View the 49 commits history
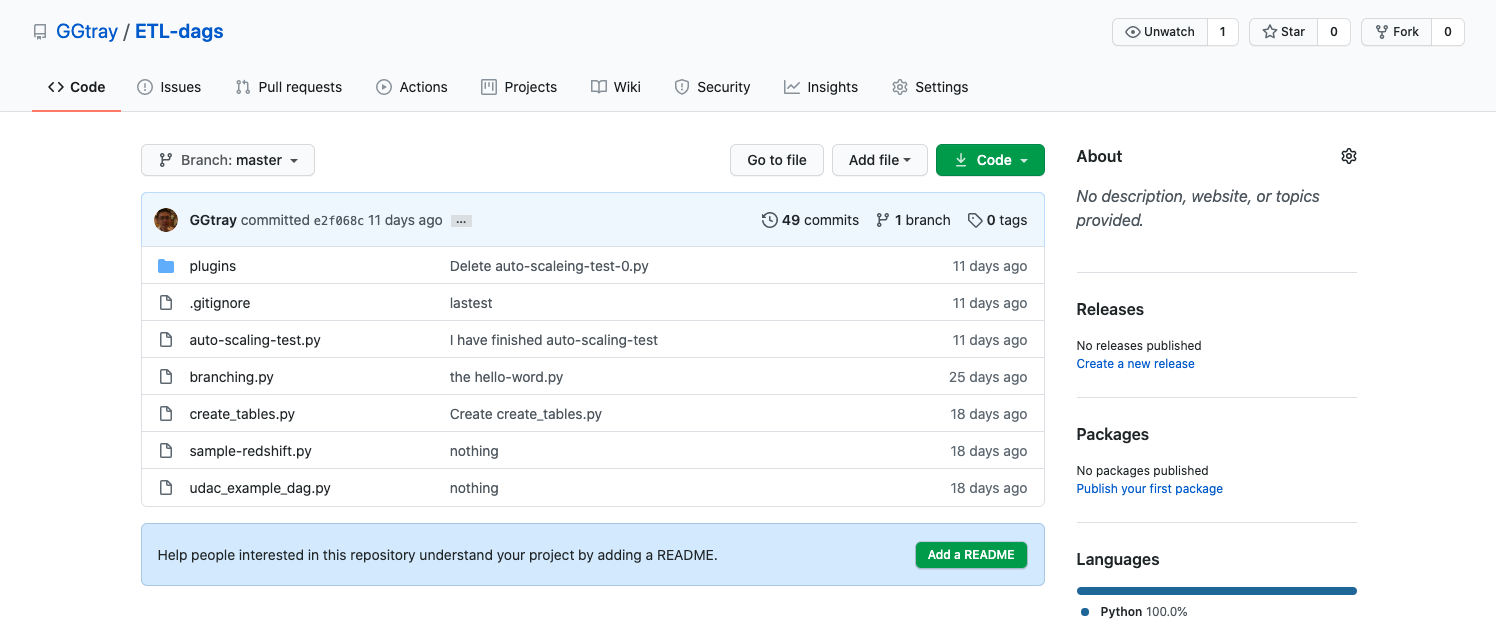Screen dimensions: 1496x635 [810, 220]
